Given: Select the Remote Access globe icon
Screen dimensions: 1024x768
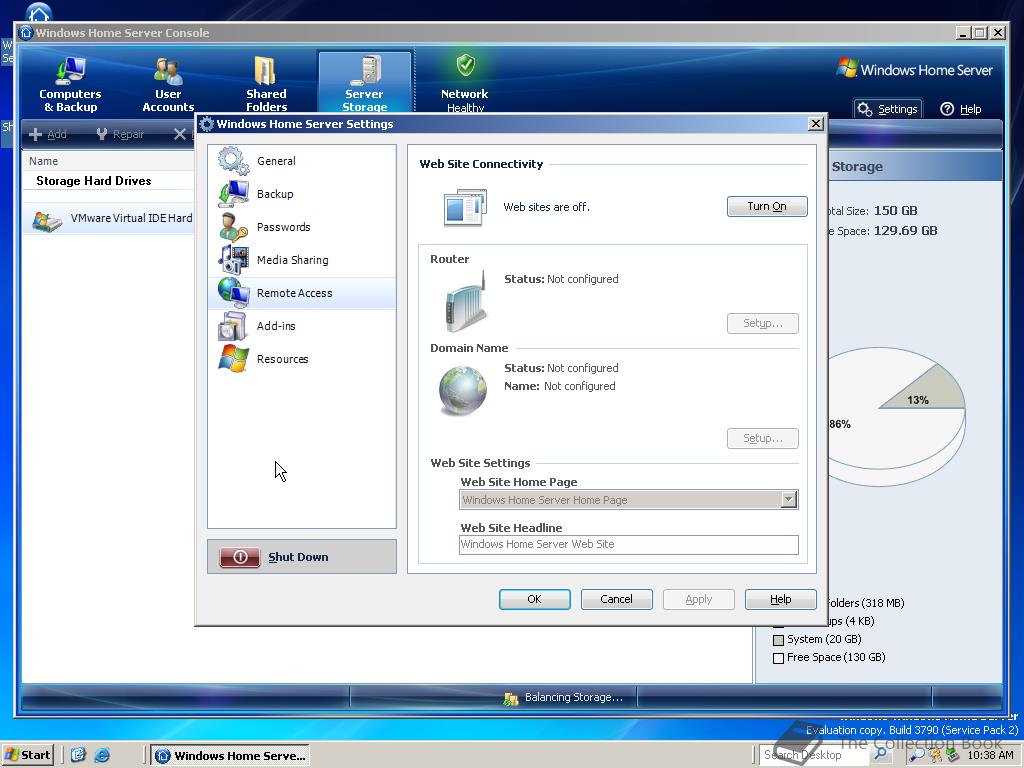Looking at the screenshot, I should [233, 293].
